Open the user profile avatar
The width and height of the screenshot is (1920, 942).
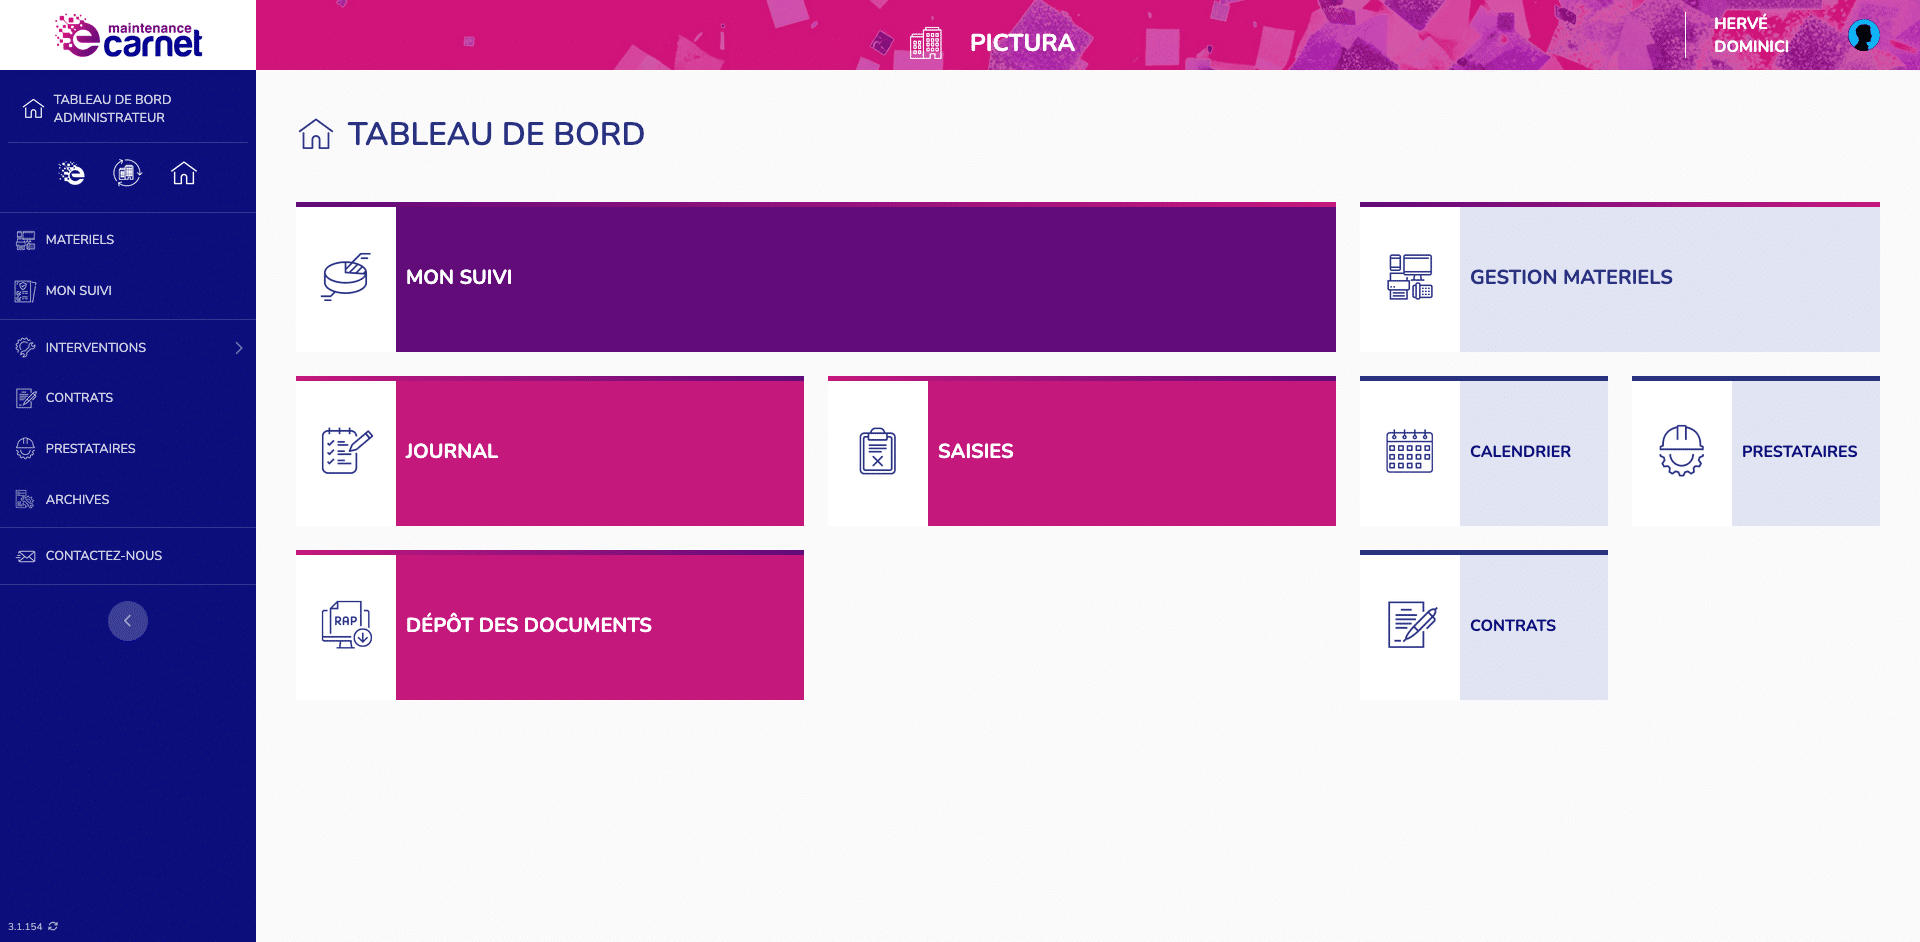[1864, 35]
